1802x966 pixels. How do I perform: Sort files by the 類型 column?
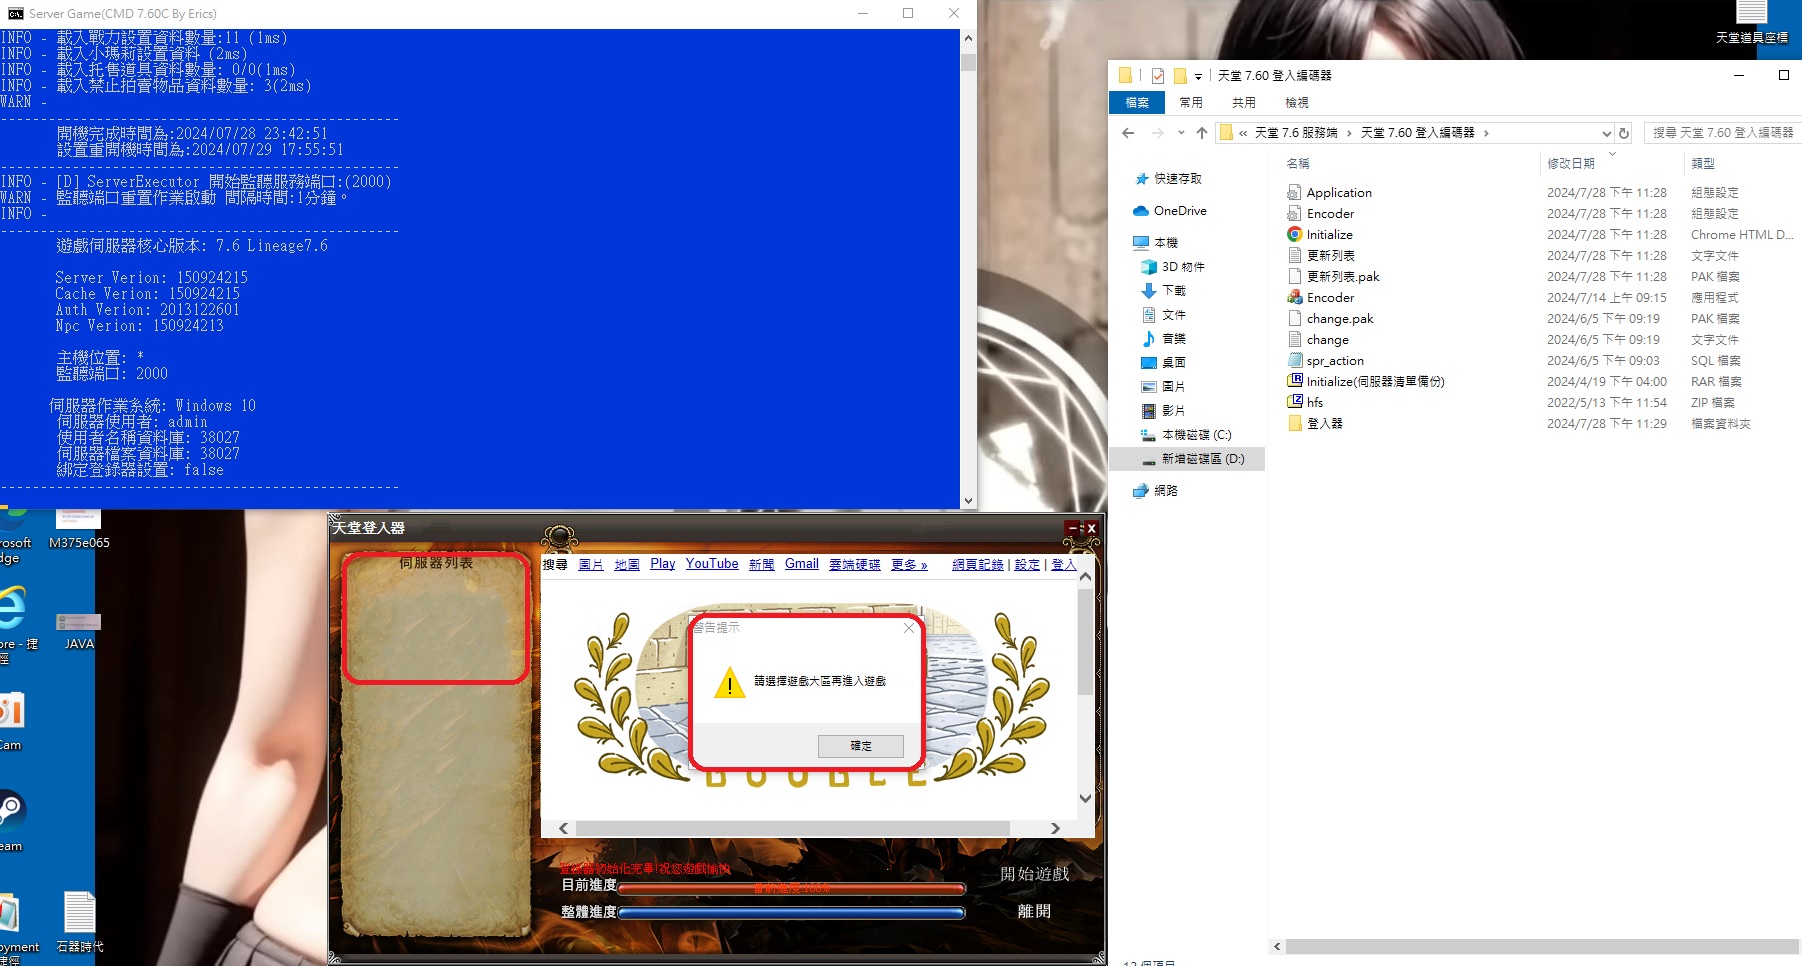click(1703, 163)
